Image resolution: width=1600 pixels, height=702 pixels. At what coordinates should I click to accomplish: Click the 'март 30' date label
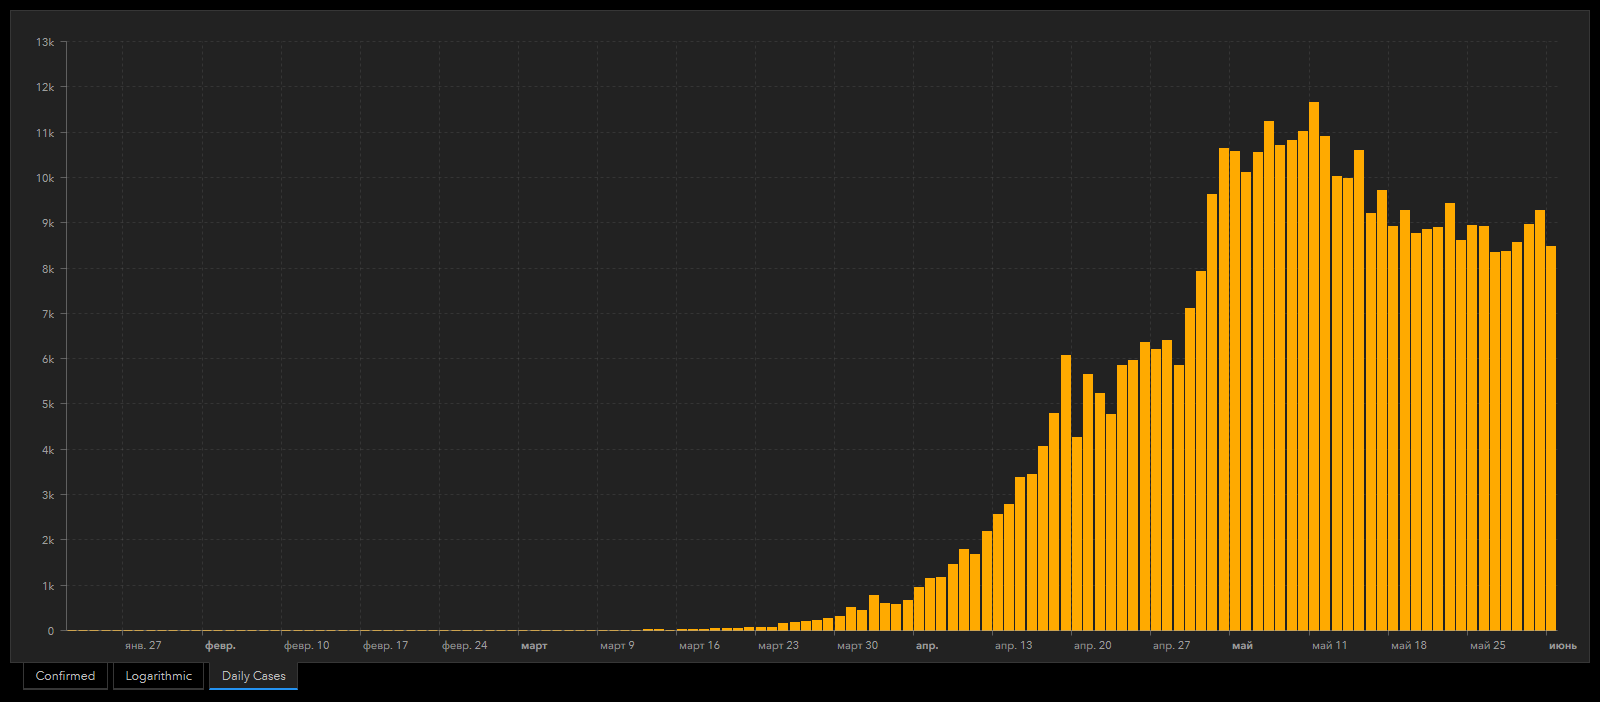(x=857, y=645)
